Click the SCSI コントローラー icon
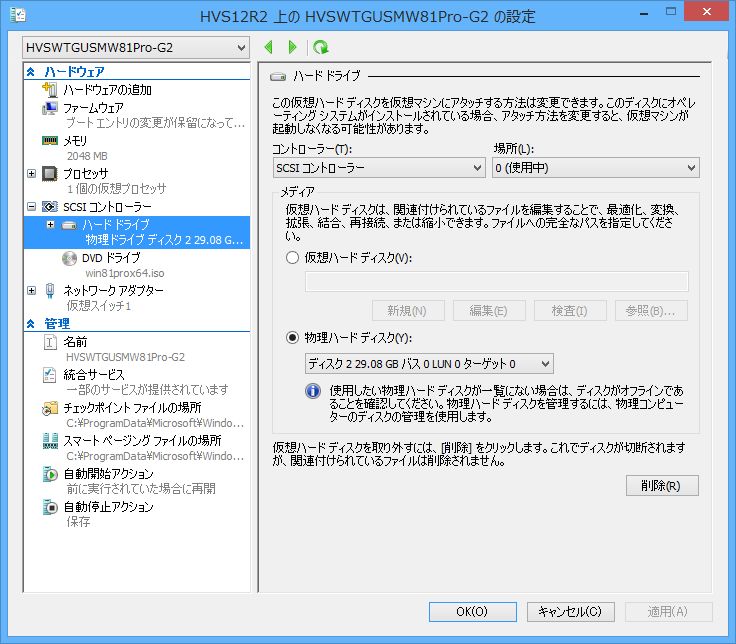 [50, 207]
